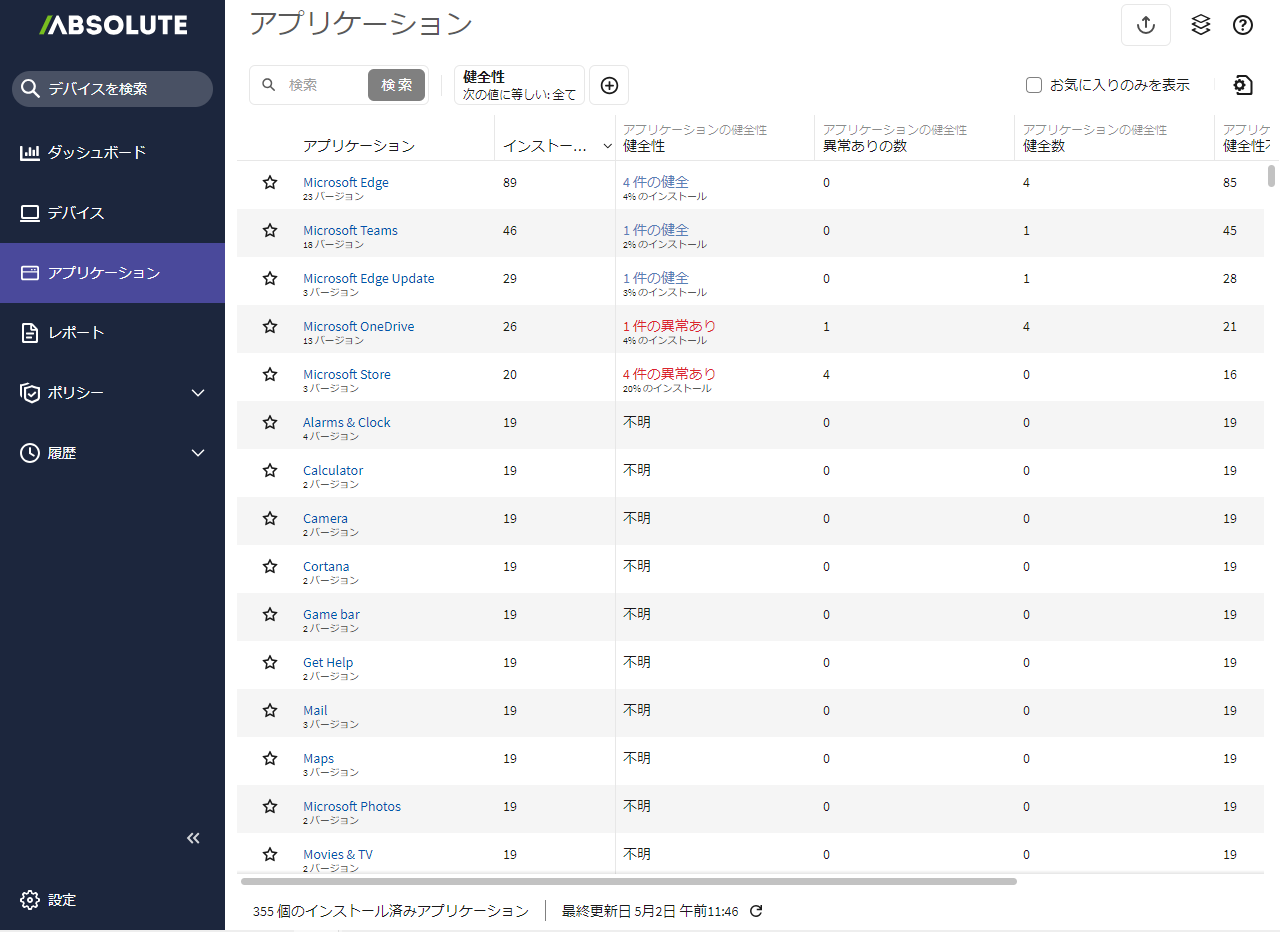This screenshot has width=1280, height=932.
Task: Click the vertical scrollbar thumb
Action: click(x=1272, y=176)
